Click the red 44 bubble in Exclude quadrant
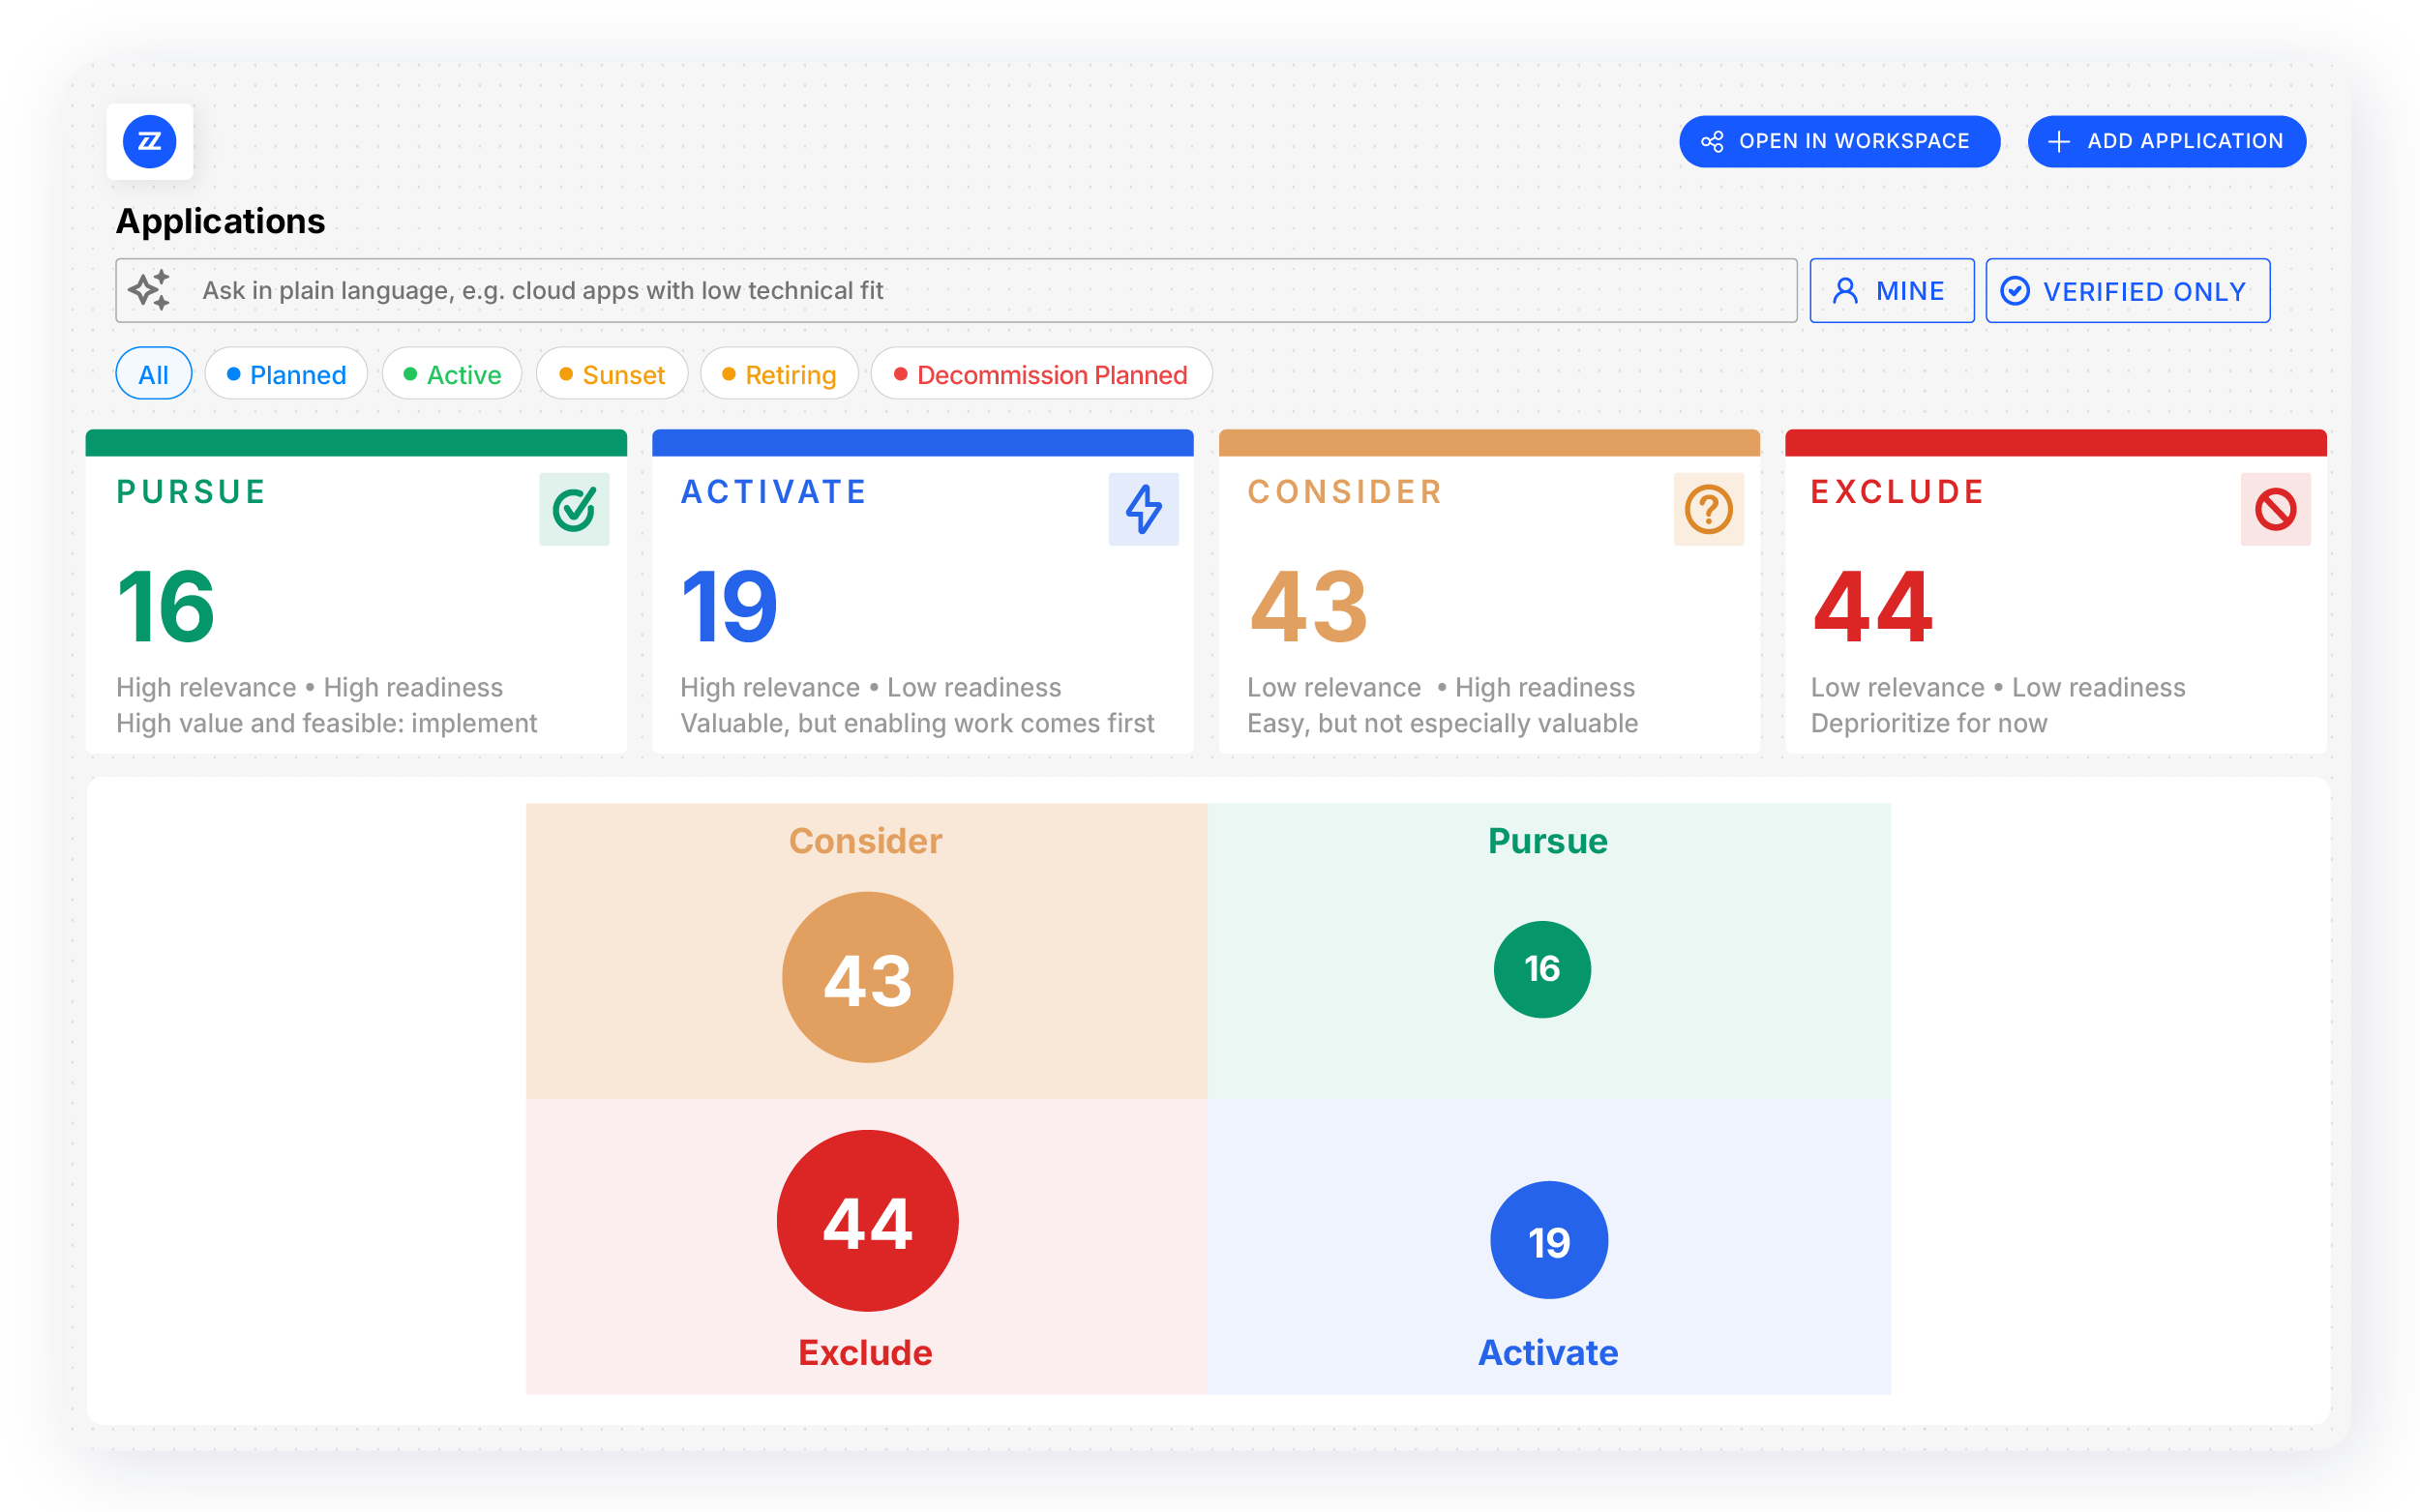This screenshot has width=2420, height=1512. (x=867, y=1221)
